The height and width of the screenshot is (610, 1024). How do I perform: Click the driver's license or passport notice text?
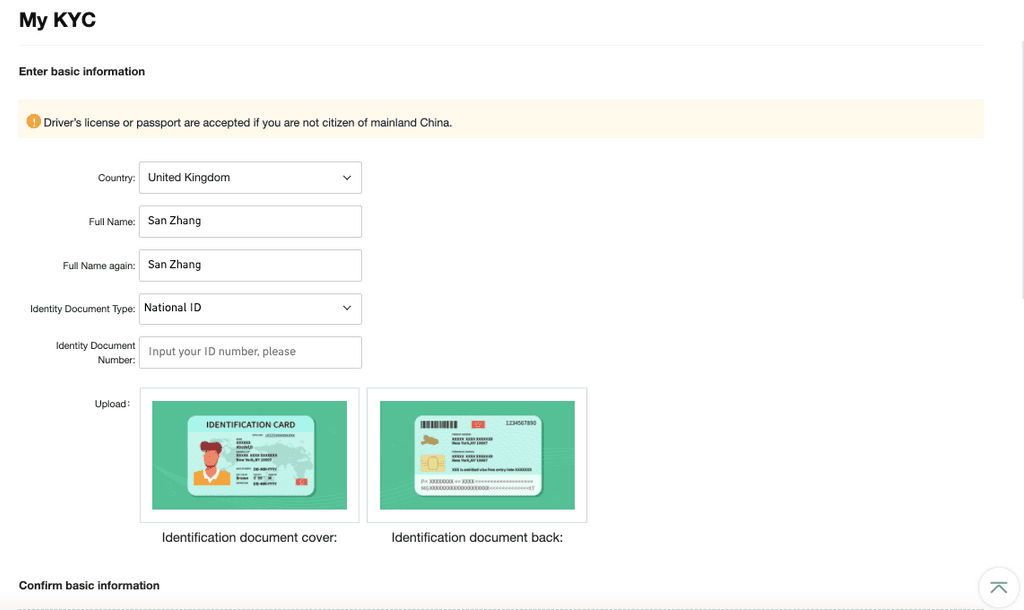click(x=248, y=123)
